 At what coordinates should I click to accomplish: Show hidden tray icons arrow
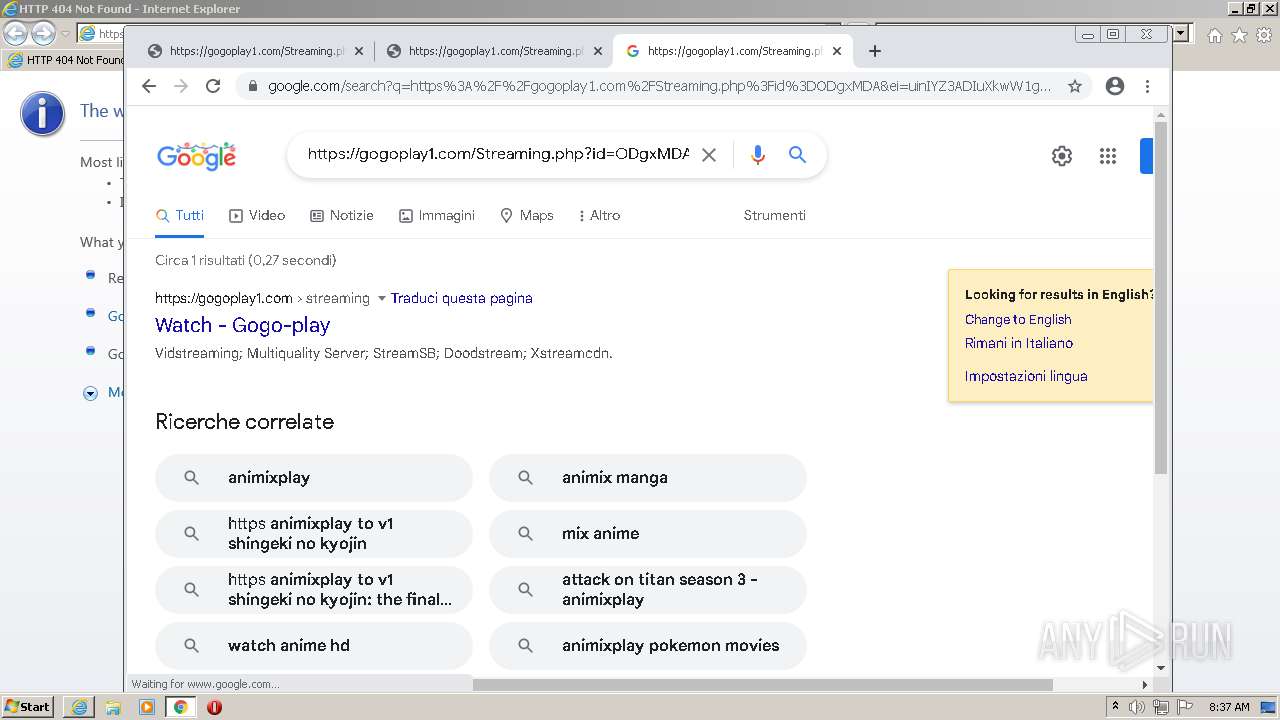click(x=1116, y=707)
